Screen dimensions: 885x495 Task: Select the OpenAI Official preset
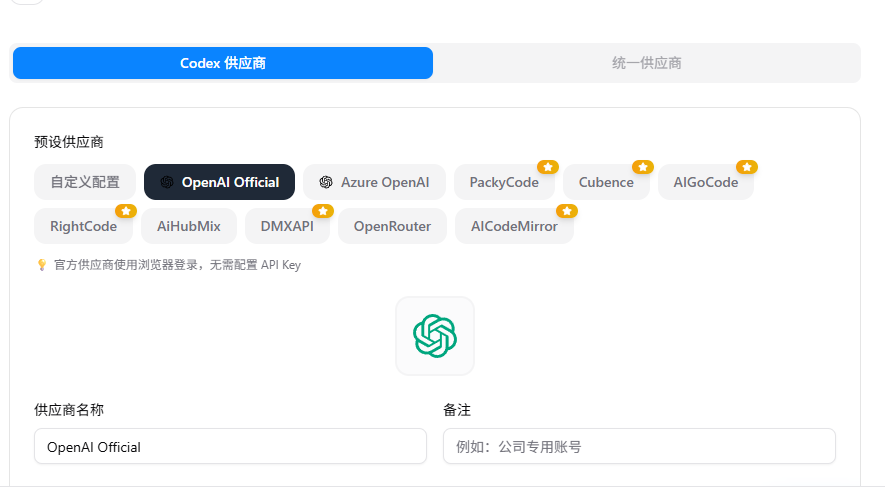coord(220,182)
